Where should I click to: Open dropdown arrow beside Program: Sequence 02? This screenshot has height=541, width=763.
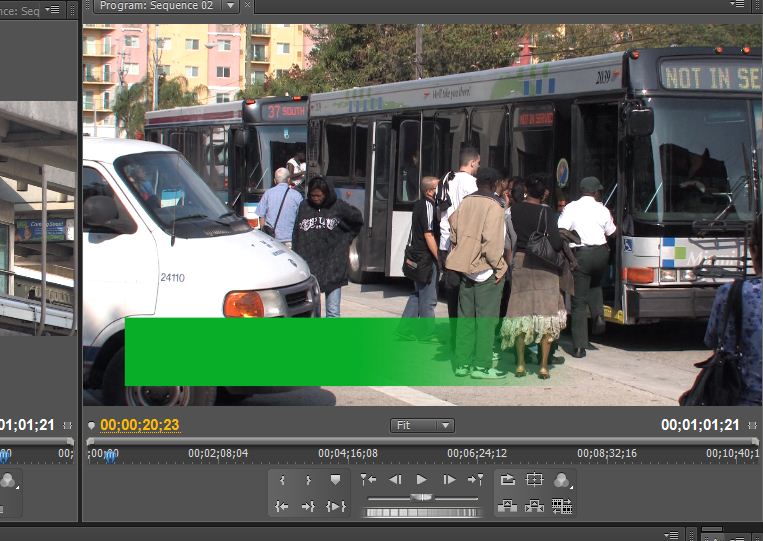[x=230, y=6]
